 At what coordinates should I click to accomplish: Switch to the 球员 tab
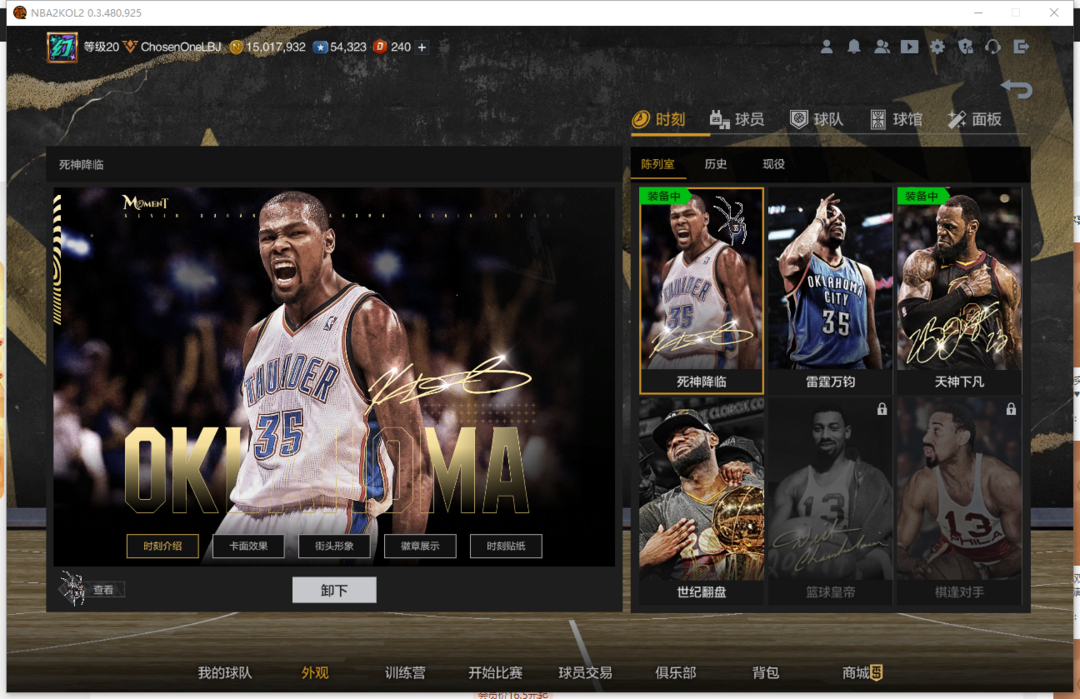pos(737,120)
